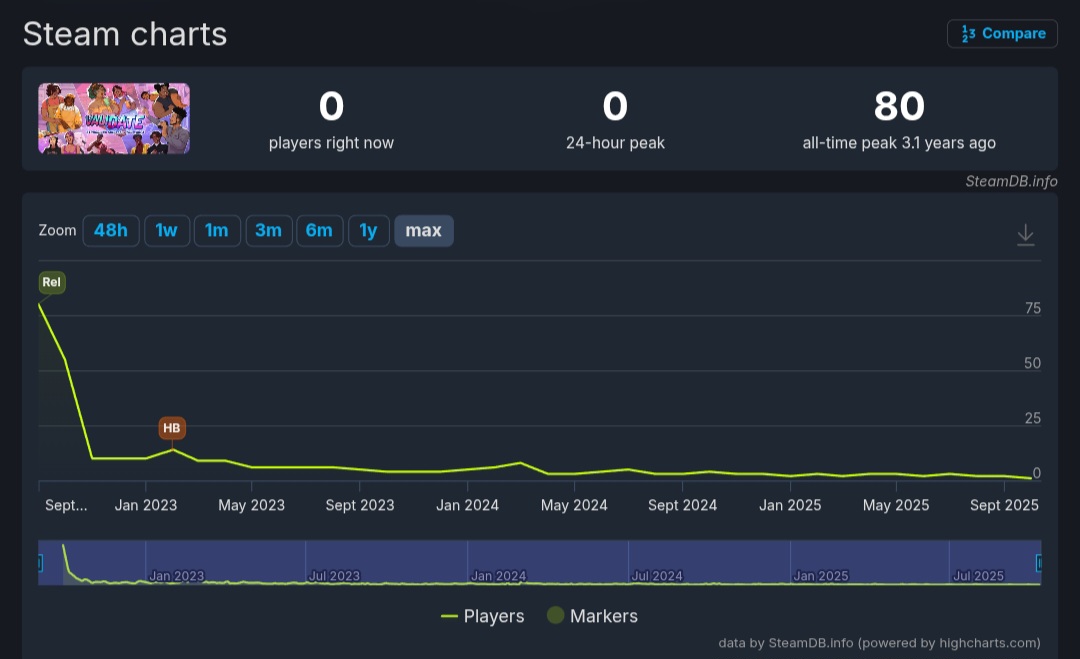The height and width of the screenshot is (659, 1080).
Task: Click the all-time peak value 80
Action: tap(899, 106)
